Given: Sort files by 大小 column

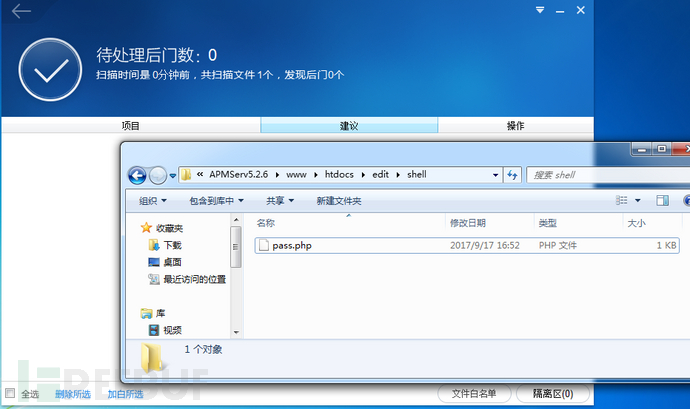Looking at the screenshot, I should [x=636, y=223].
